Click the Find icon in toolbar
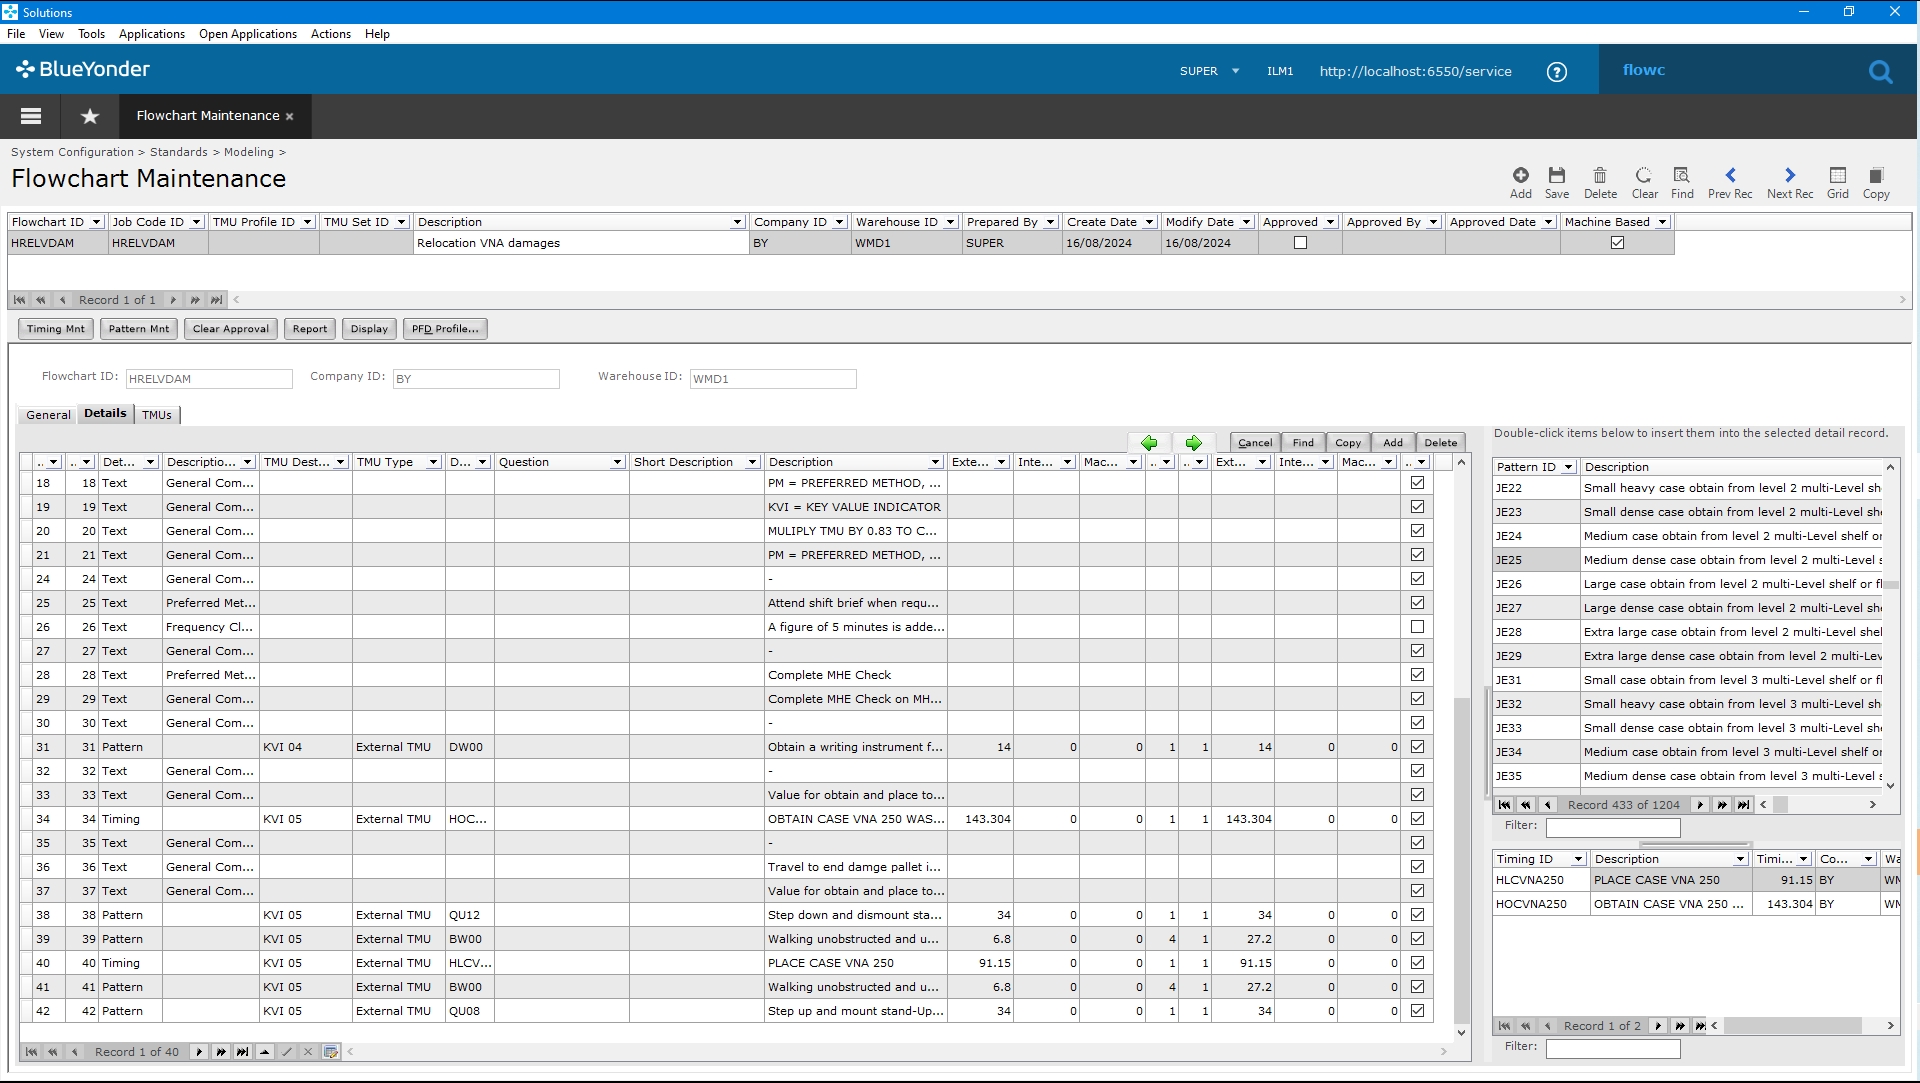This screenshot has width=1920, height=1083. pos(1682,175)
